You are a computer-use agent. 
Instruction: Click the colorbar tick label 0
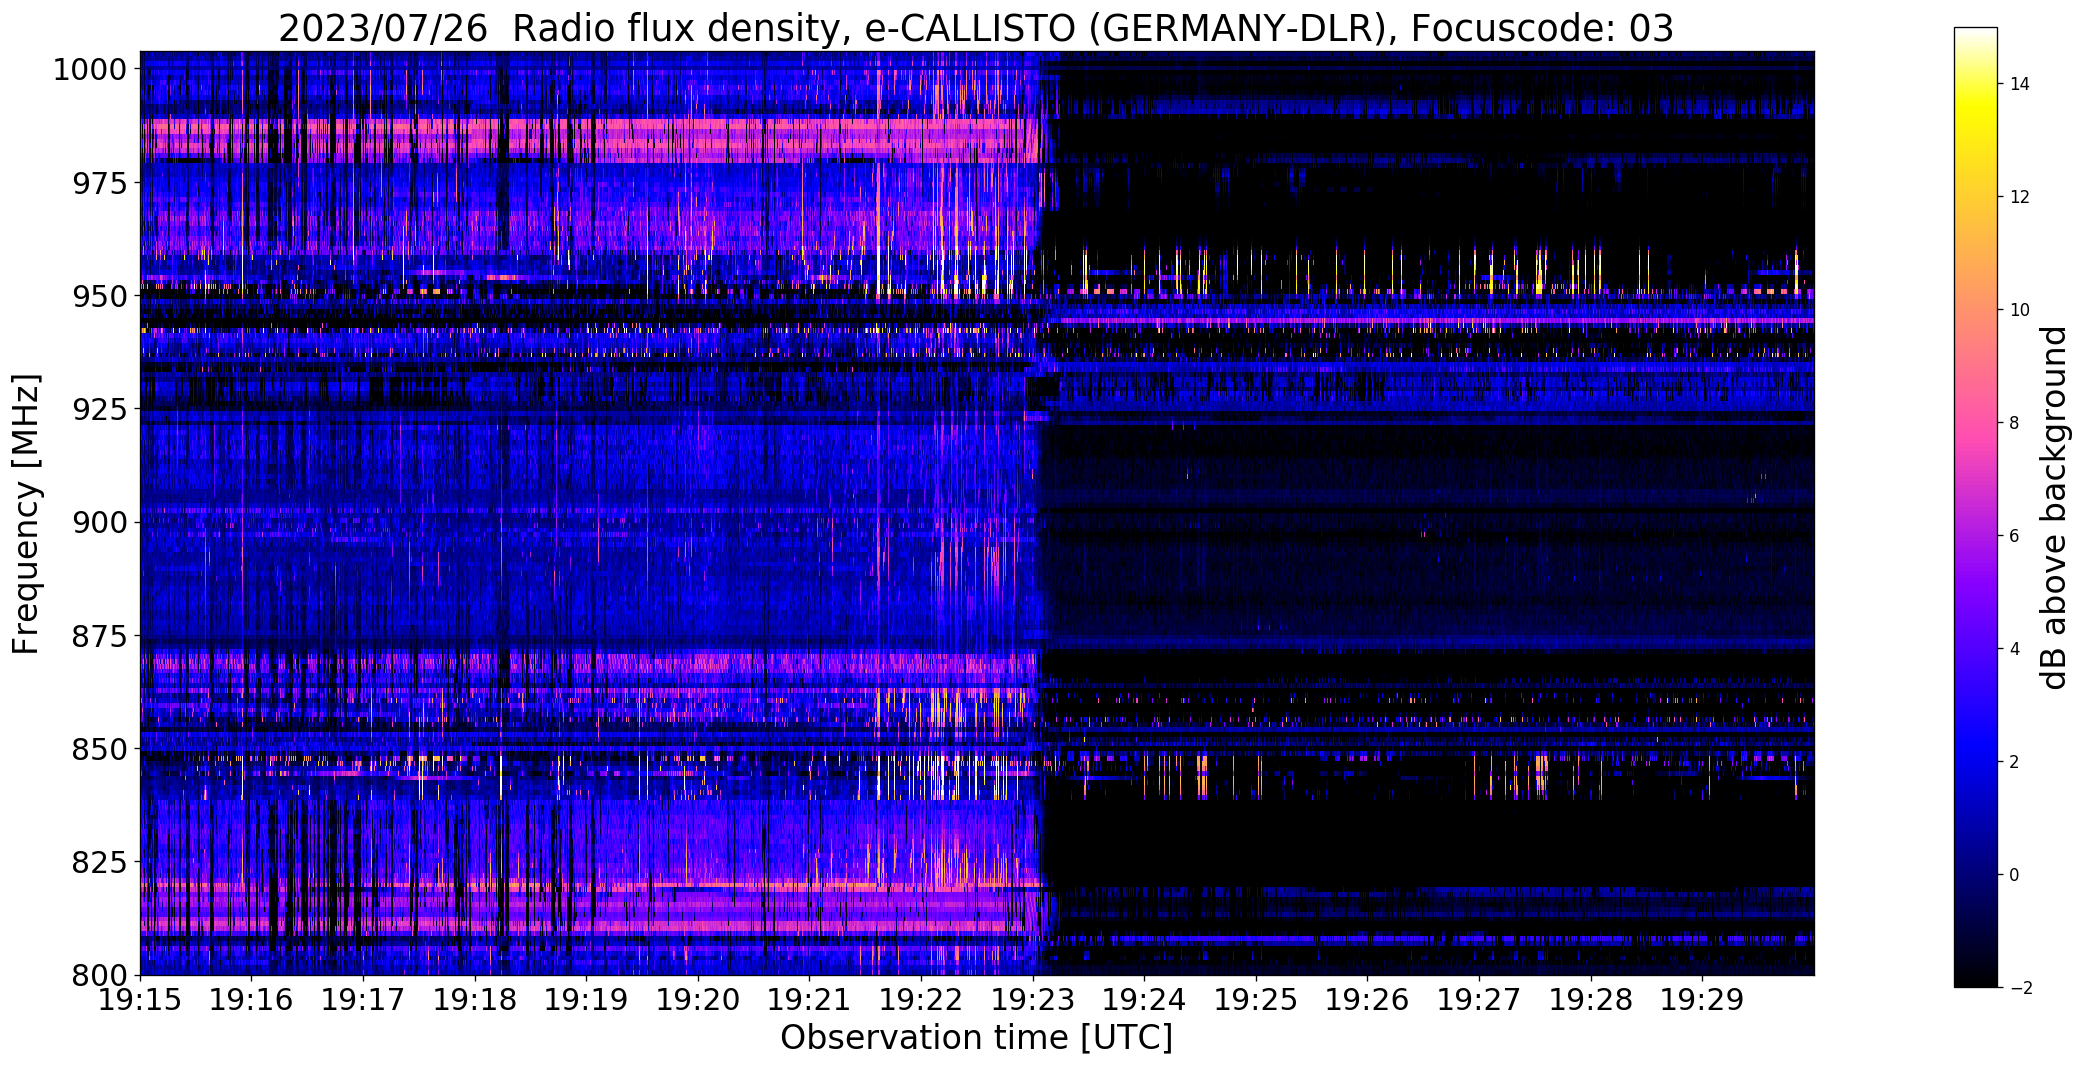point(2015,875)
